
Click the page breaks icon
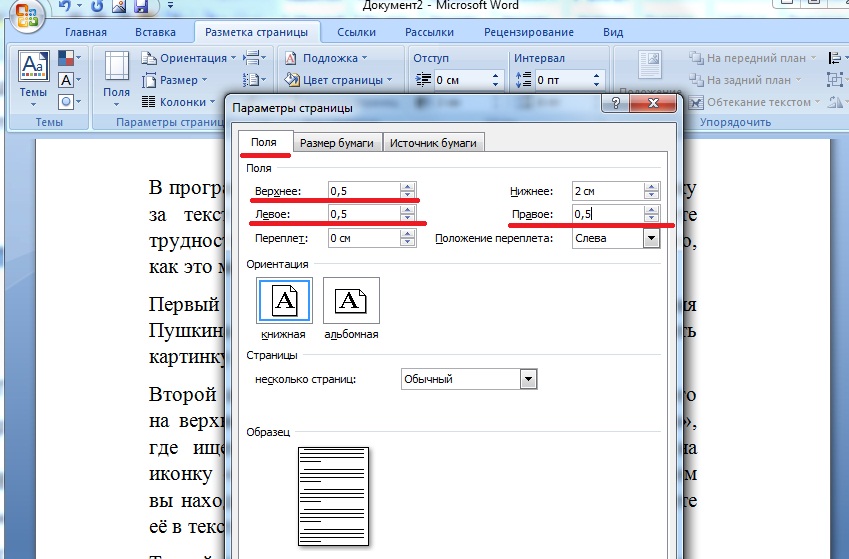[253, 57]
